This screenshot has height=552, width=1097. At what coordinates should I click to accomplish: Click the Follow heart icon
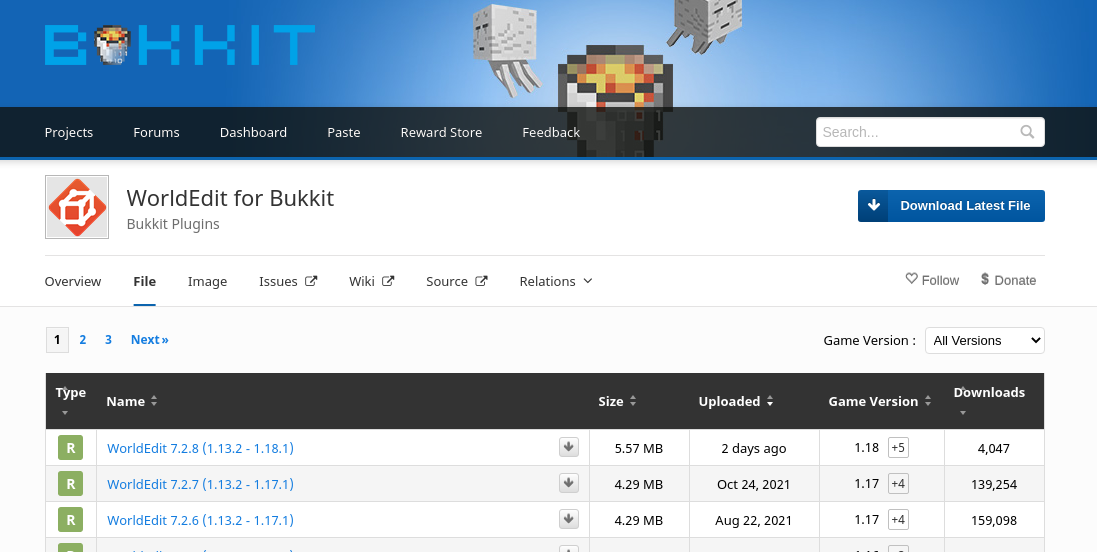click(912, 279)
